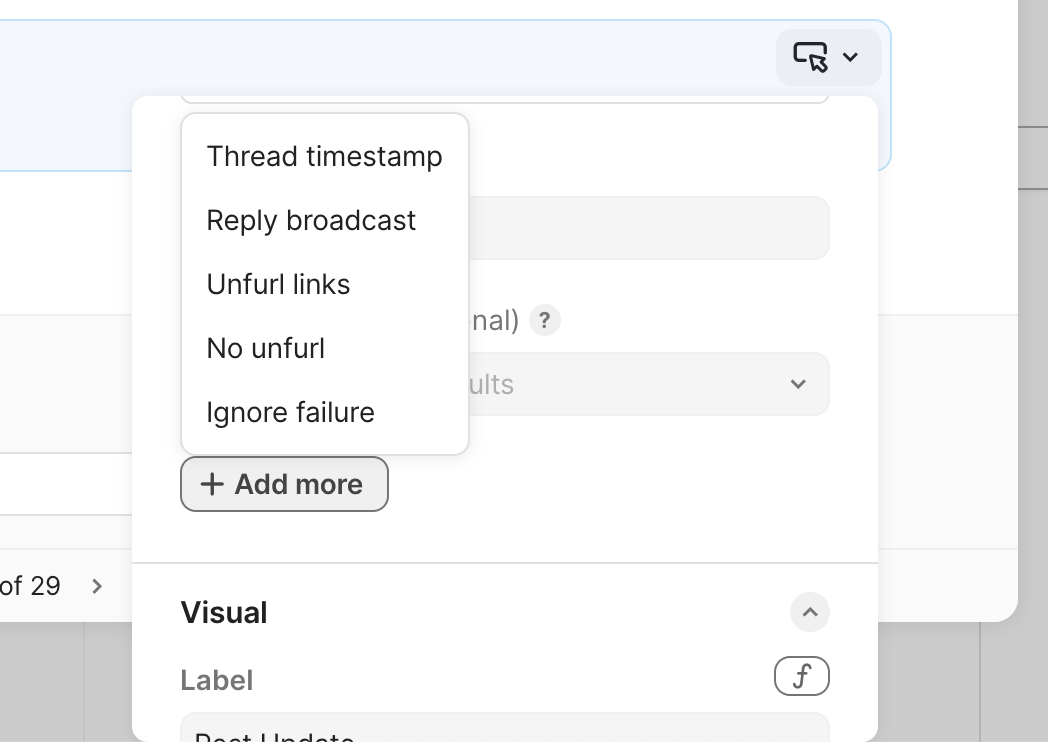Select No unfurl option
Screen dimensions: 1048x742
[x=265, y=349]
